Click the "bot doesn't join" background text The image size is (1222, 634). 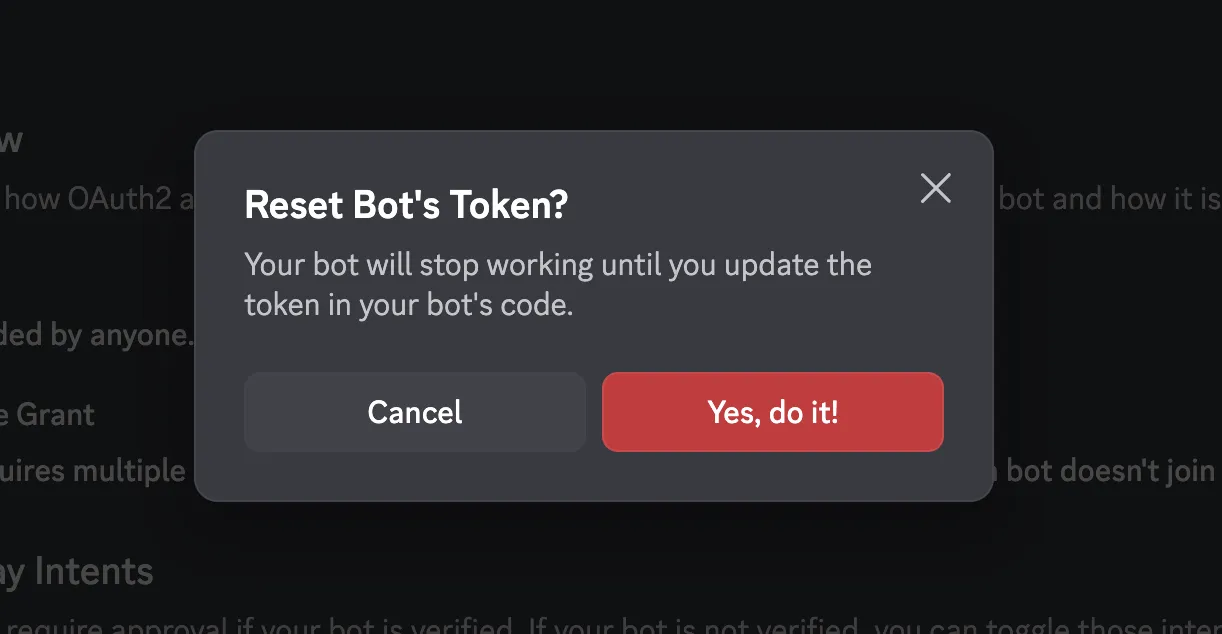[1110, 470]
